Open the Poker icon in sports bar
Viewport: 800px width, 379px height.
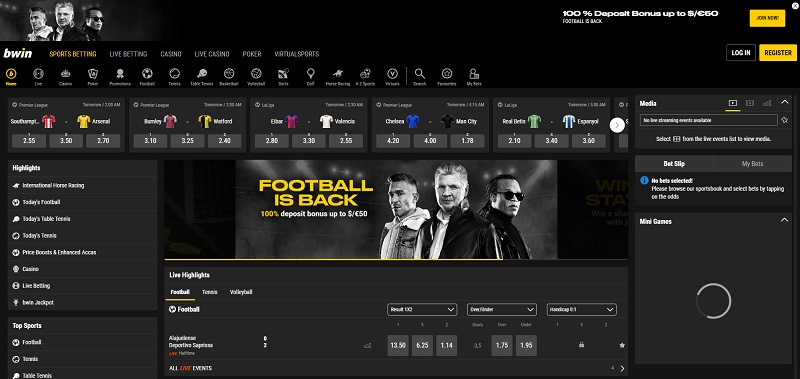(x=92, y=77)
